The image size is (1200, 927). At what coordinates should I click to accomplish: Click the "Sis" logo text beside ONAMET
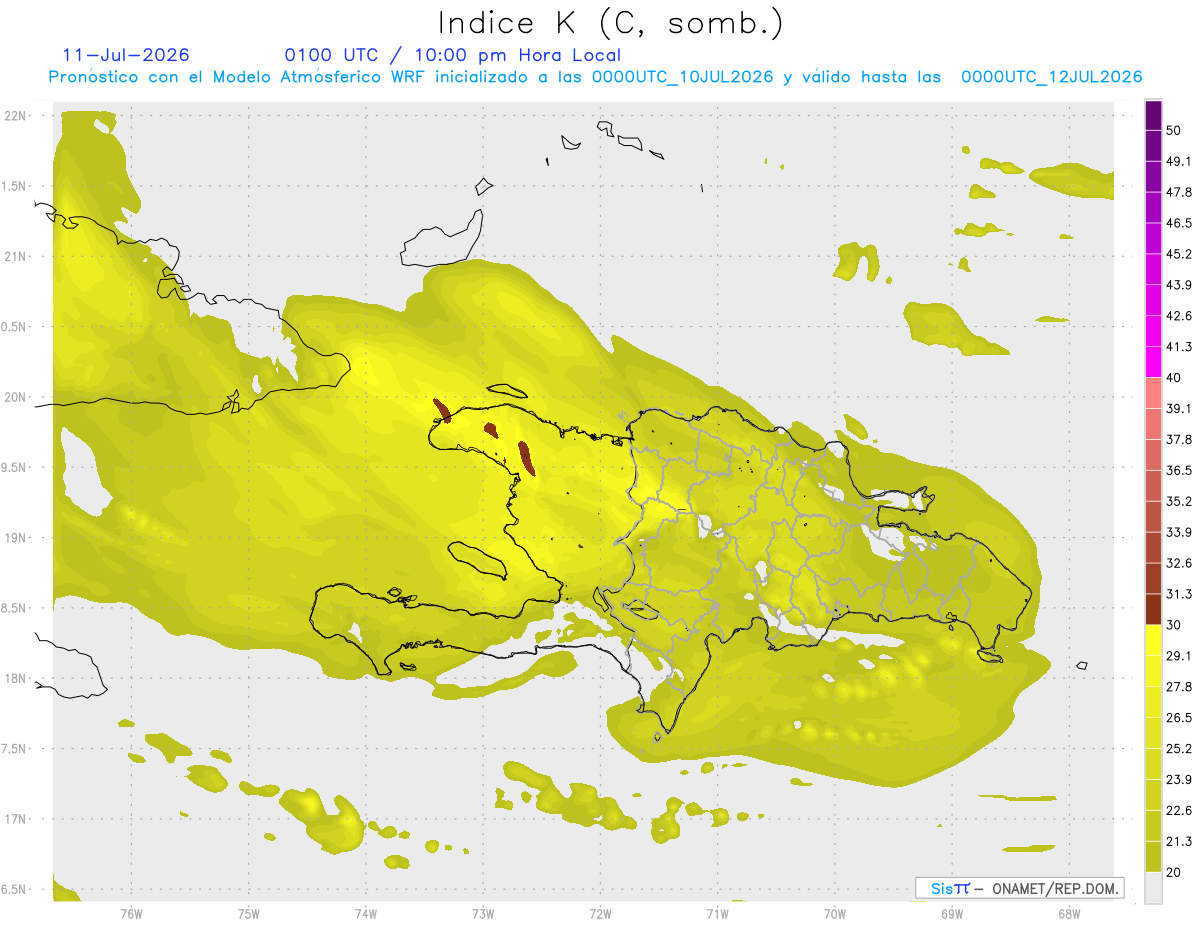[943, 888]
